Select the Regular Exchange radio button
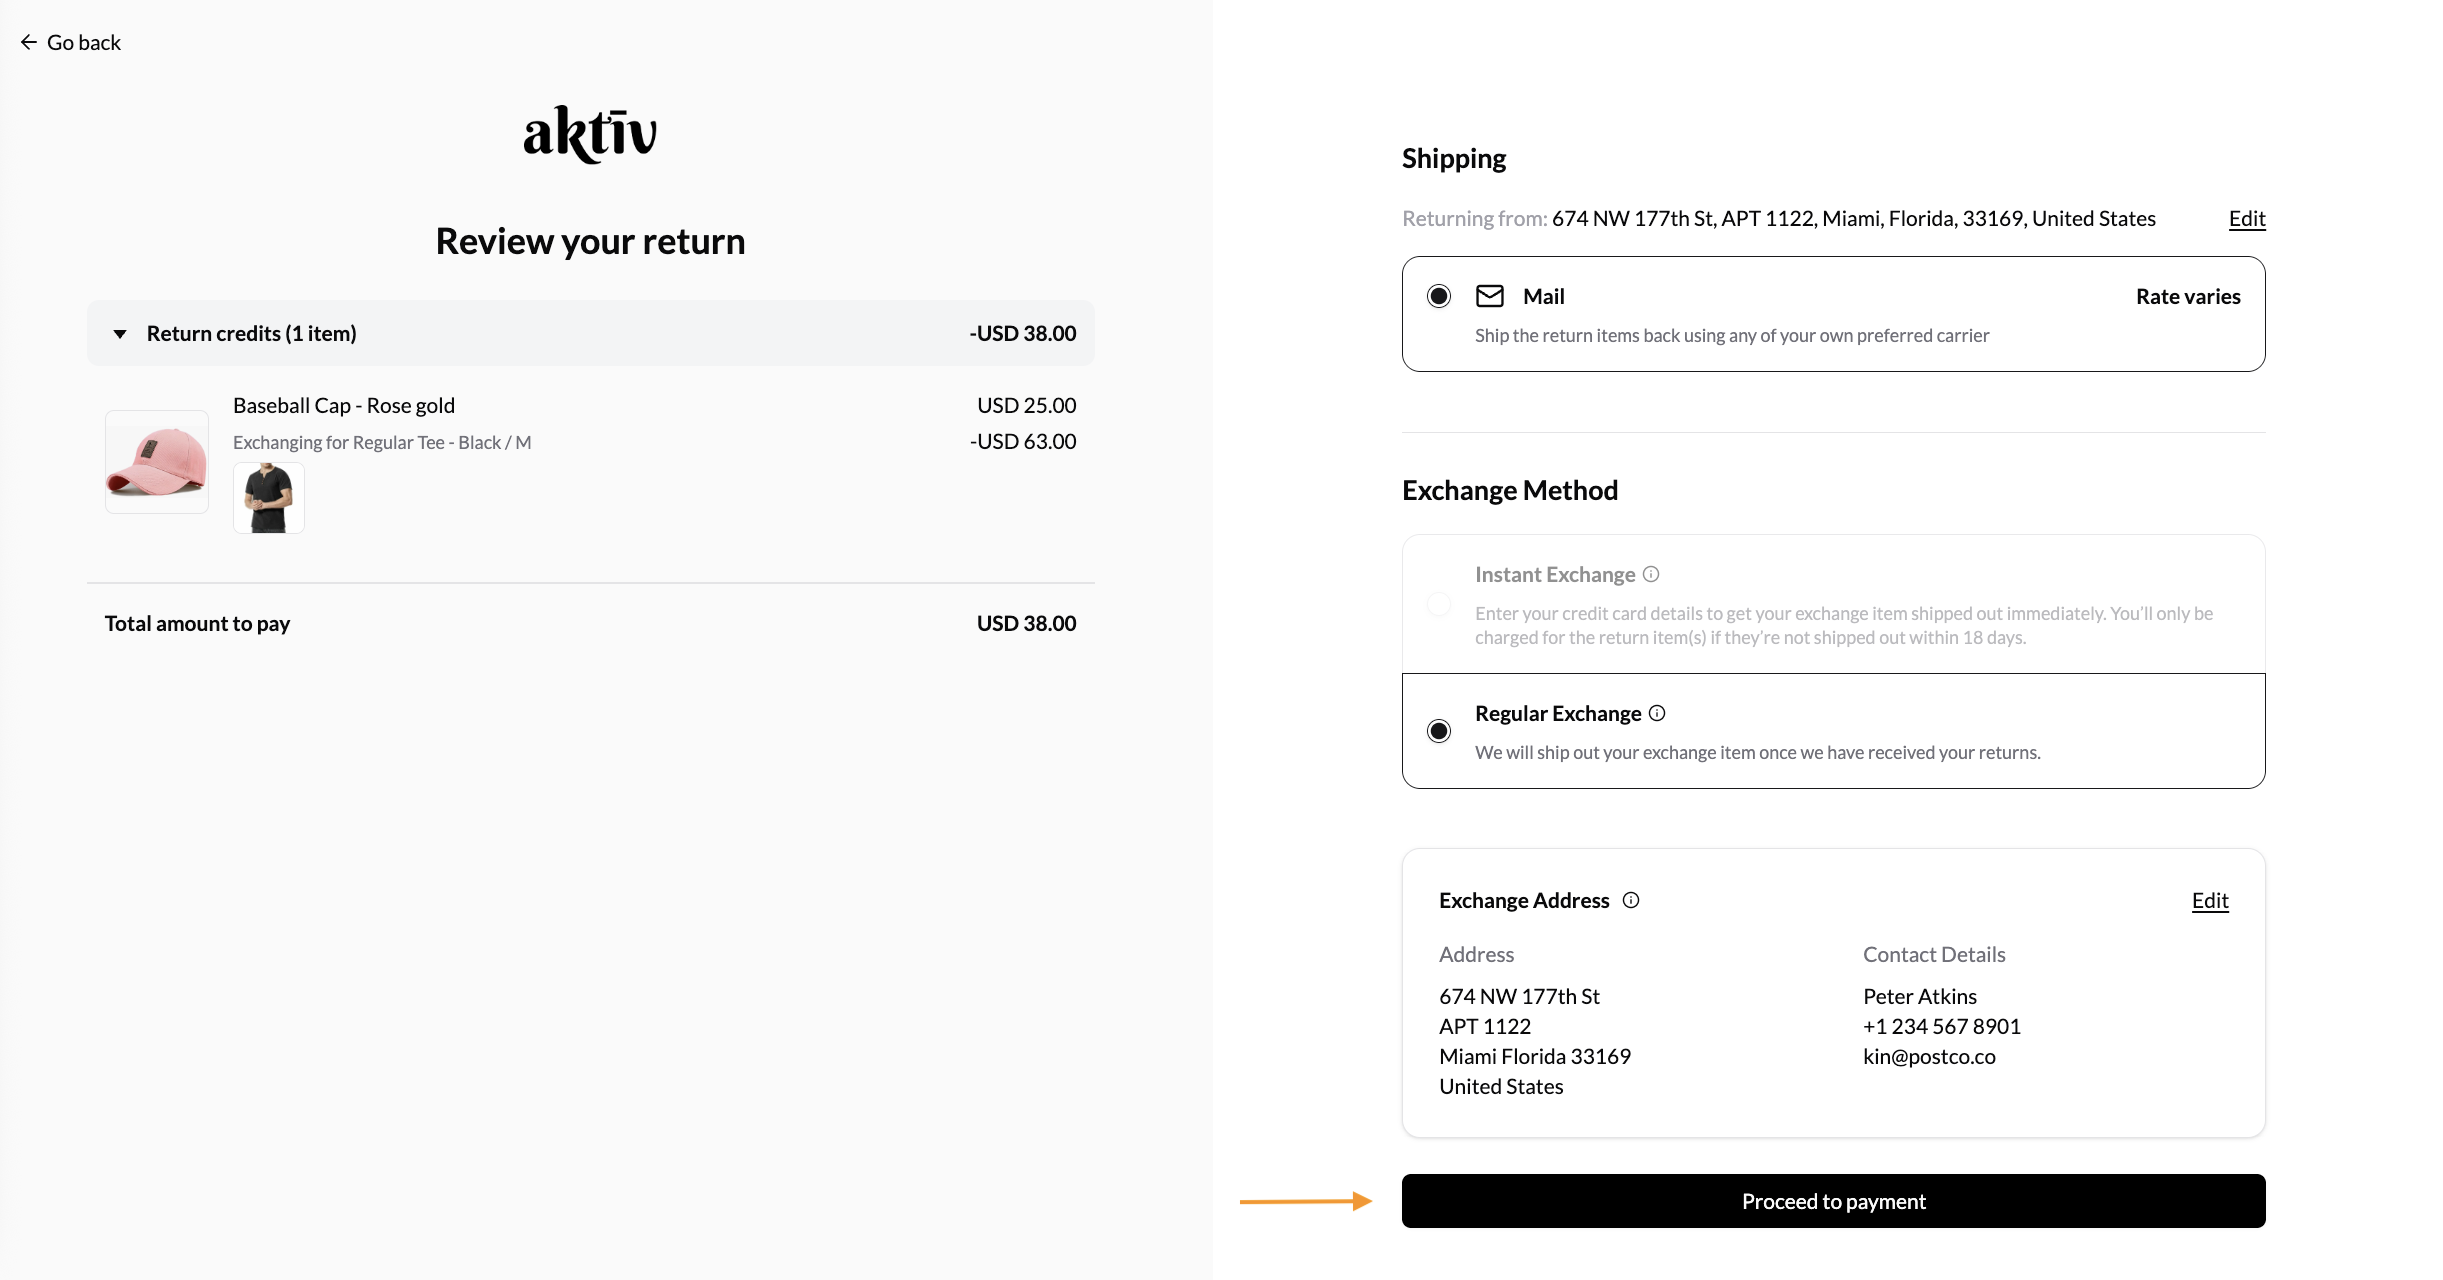The width and height of the screenshot is (2443, 1280). pyautogui.click(x=1439, y=731)
